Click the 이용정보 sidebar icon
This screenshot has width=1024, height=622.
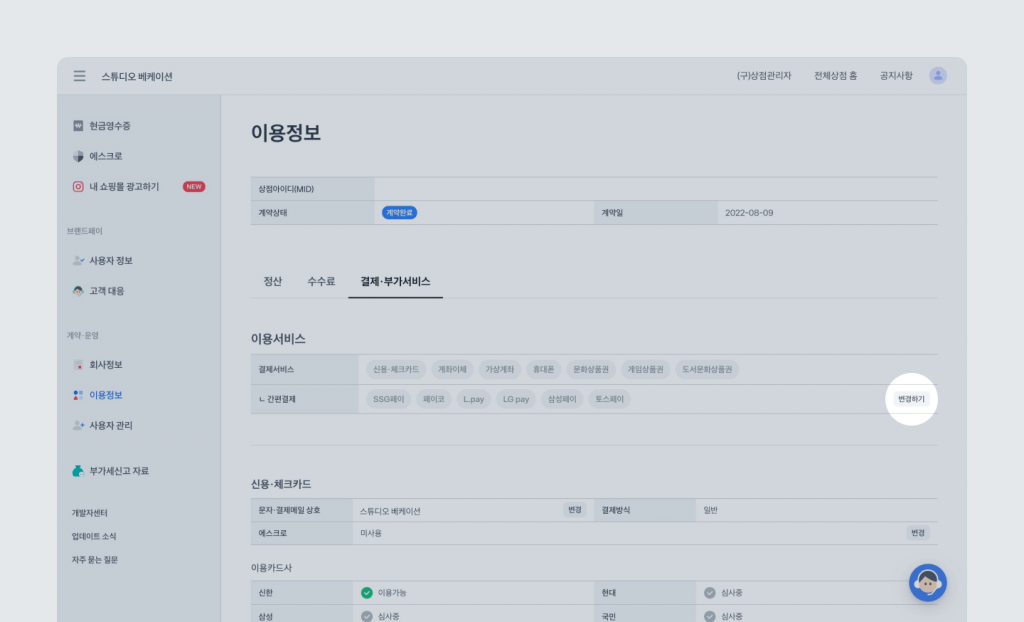pyautogui.click(x=78, y=395)
